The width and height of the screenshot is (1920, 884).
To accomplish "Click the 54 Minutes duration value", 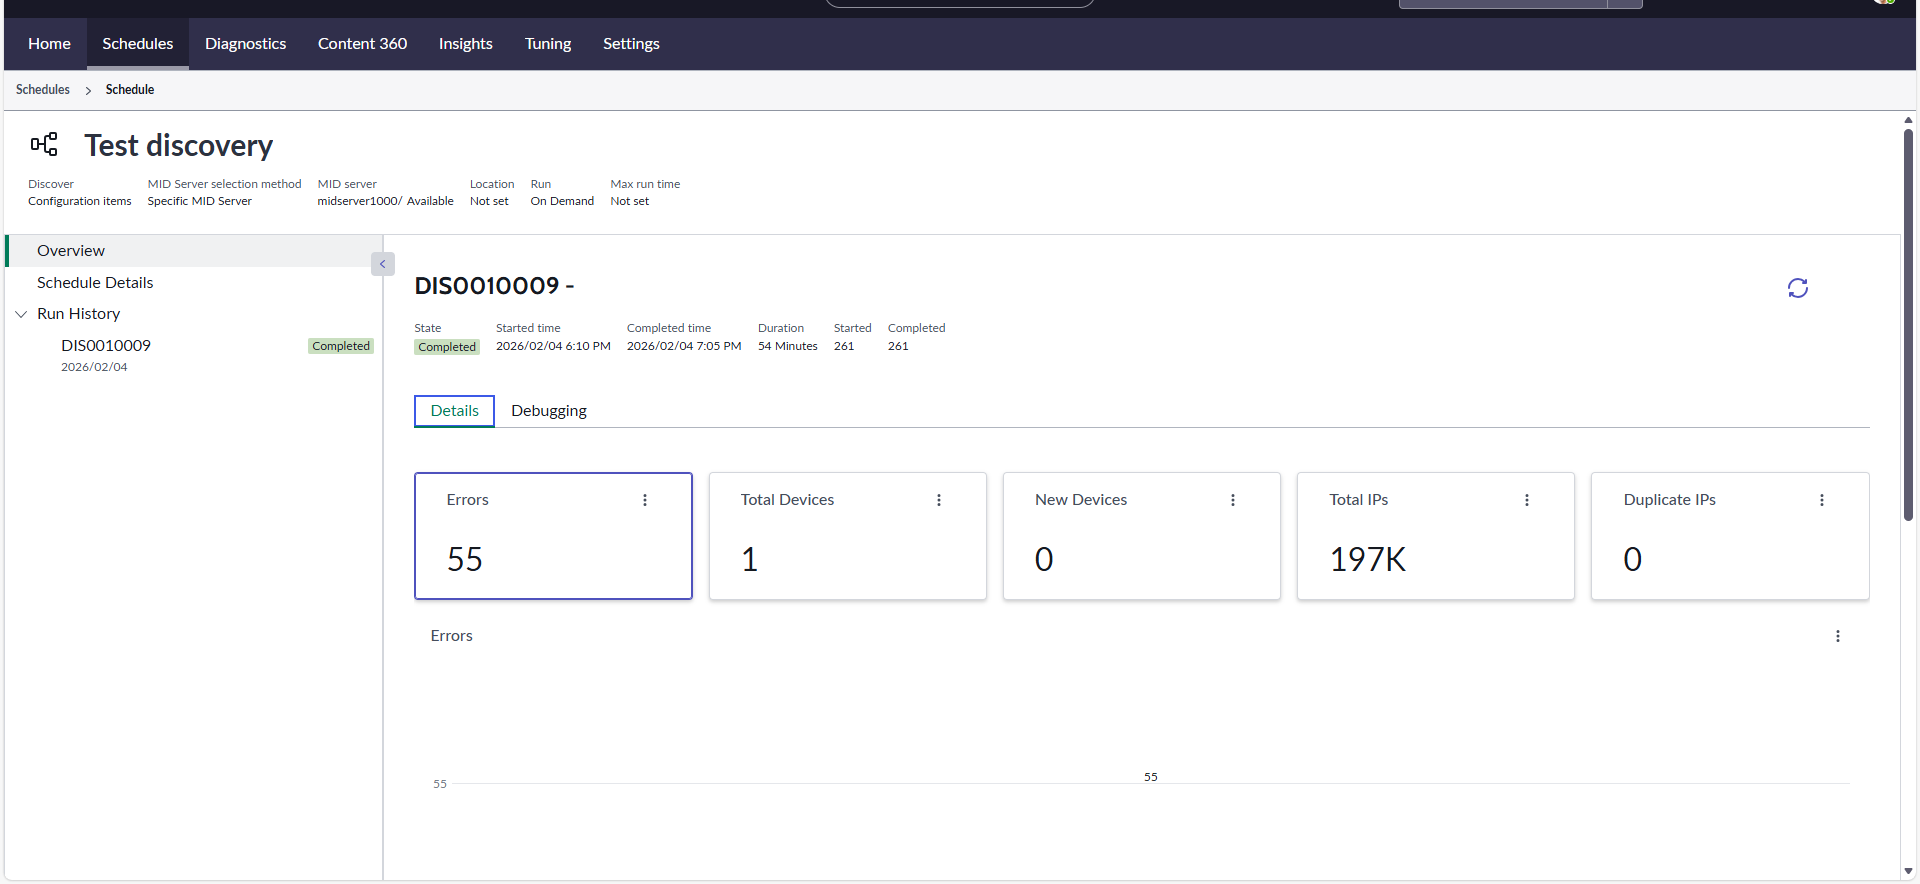I will pos(788,346).
